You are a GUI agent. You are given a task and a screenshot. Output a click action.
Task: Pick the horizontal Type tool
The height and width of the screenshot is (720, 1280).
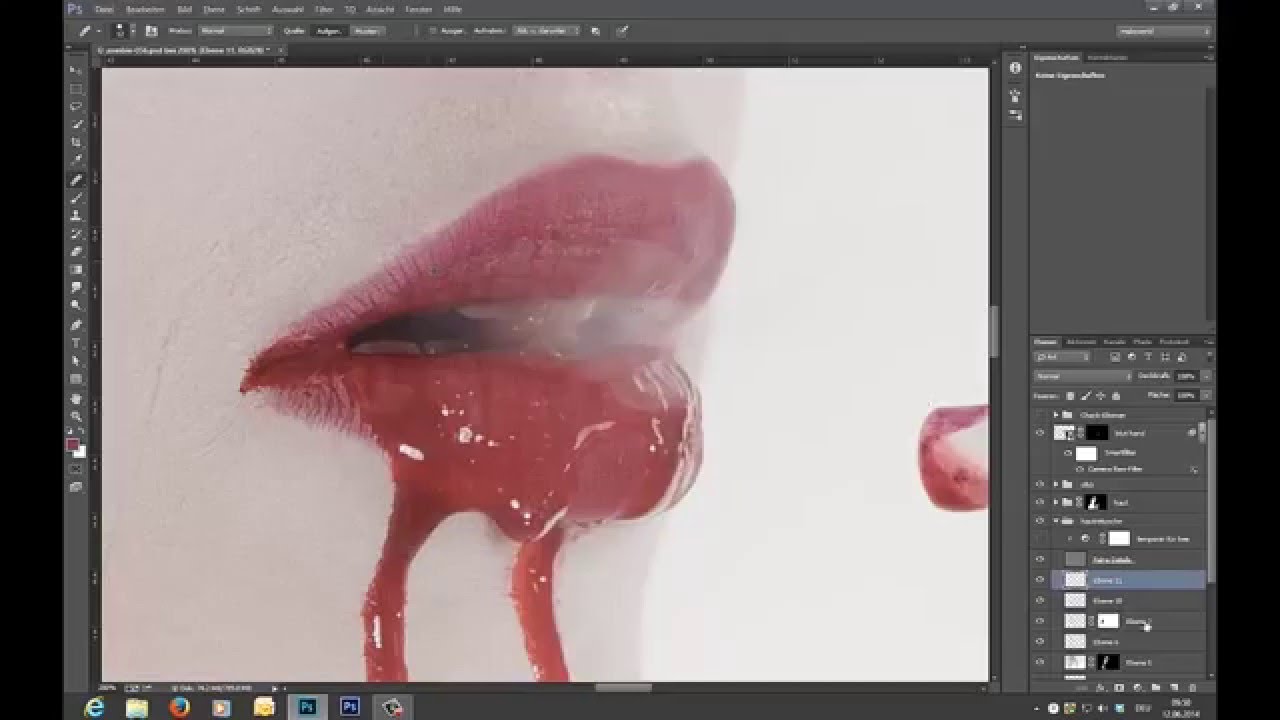pos(76,343)
